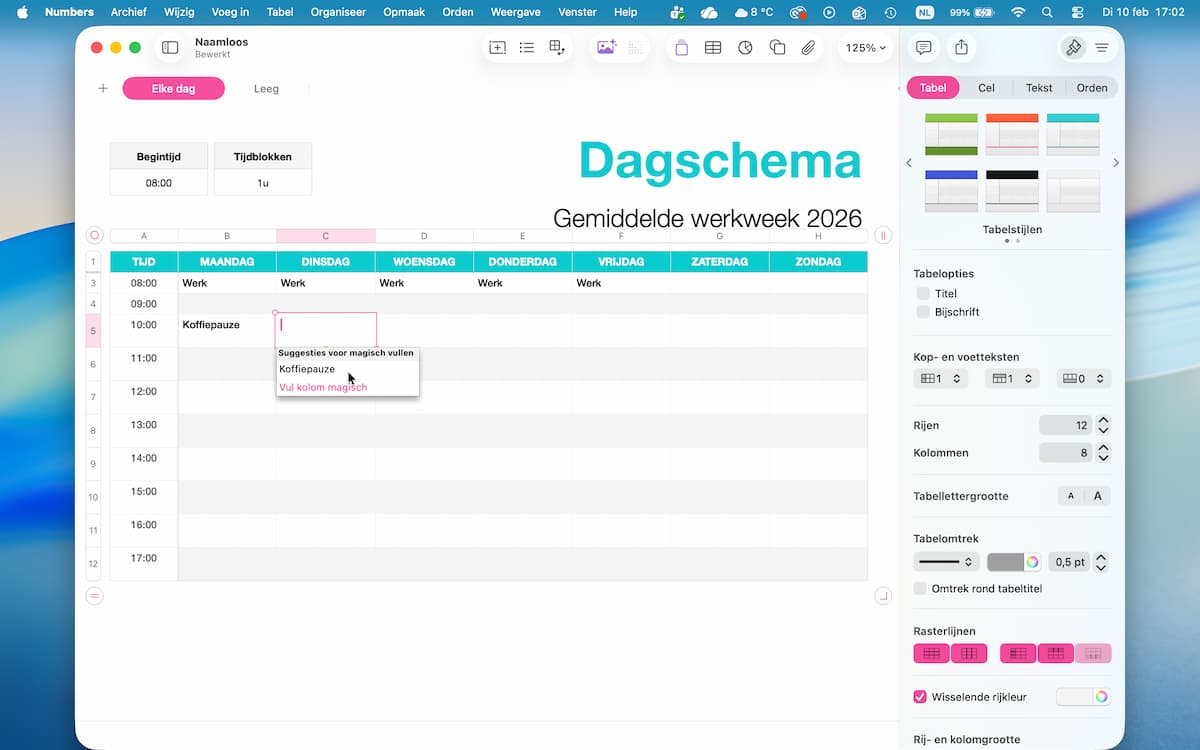
Task: Select the Leeg sheet tab
Action: click(266, 89)
